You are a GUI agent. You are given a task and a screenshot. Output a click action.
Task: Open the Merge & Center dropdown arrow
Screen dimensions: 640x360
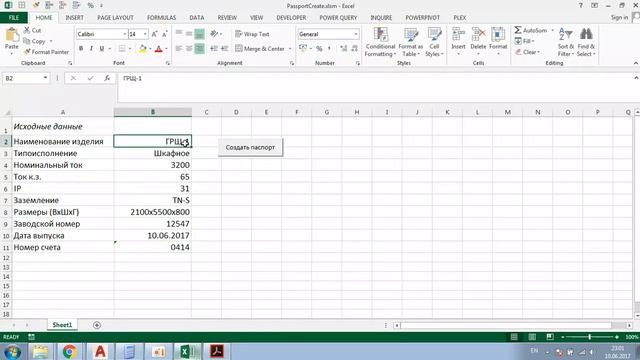point(290,49)
